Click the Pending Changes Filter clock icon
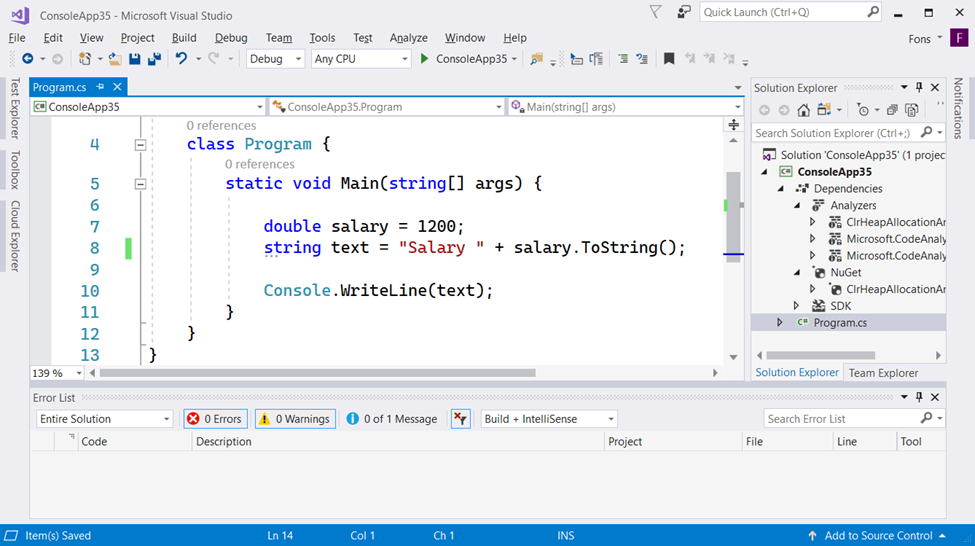The width and height of the screenshot is (975, 546). [x=863, y=110]
